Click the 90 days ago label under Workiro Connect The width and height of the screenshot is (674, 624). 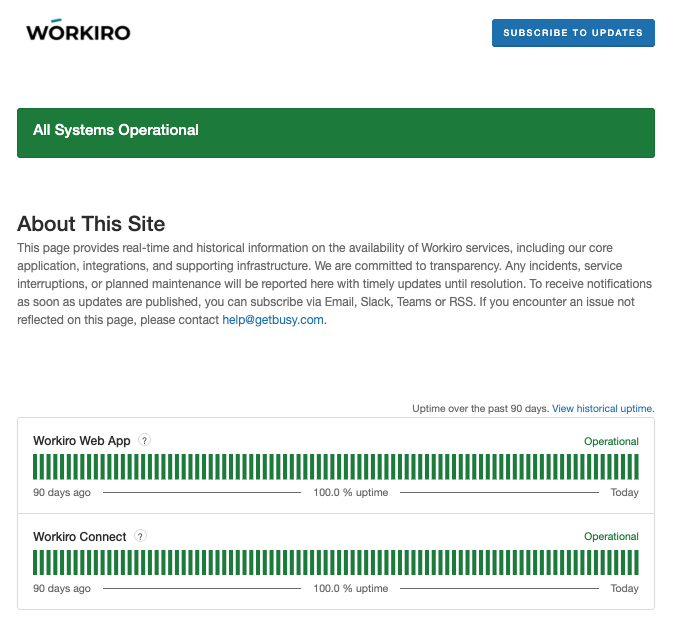pos(62,589)
